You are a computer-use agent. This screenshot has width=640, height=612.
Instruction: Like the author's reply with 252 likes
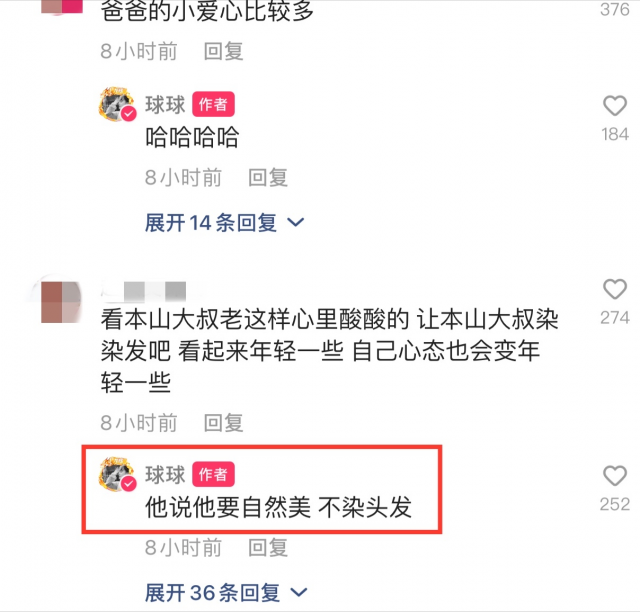pyautogui.click(x=615, y=476)
